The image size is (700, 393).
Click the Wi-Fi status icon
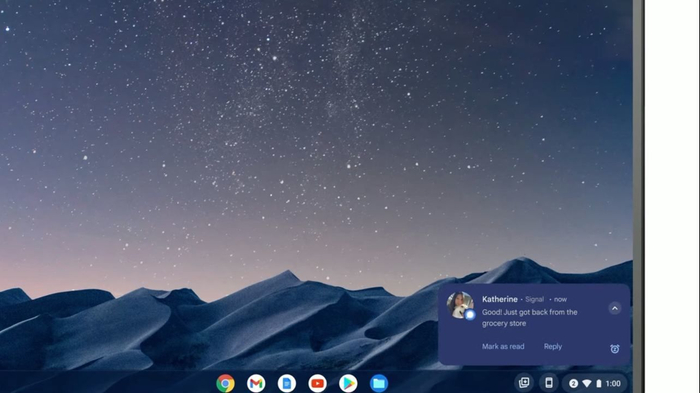(x=587, y=384)
